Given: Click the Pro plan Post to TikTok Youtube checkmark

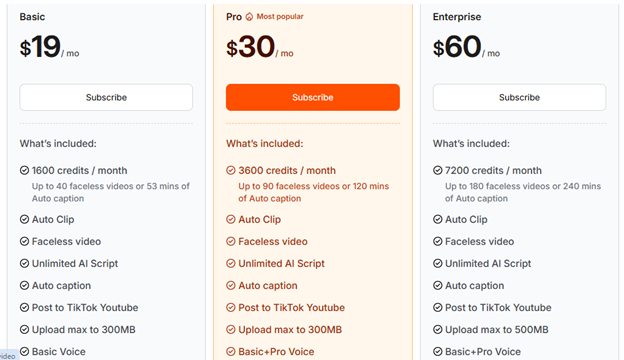Looking at the screenshot, I should pyautogui.click(x=231, y=307).
